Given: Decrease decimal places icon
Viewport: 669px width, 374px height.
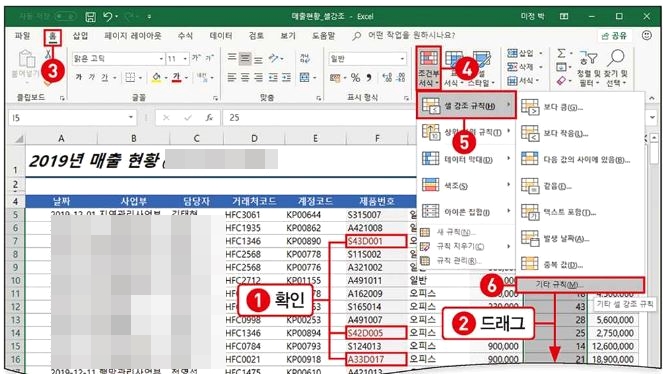Looking at the screenshot, I should [x=401, y=78].
